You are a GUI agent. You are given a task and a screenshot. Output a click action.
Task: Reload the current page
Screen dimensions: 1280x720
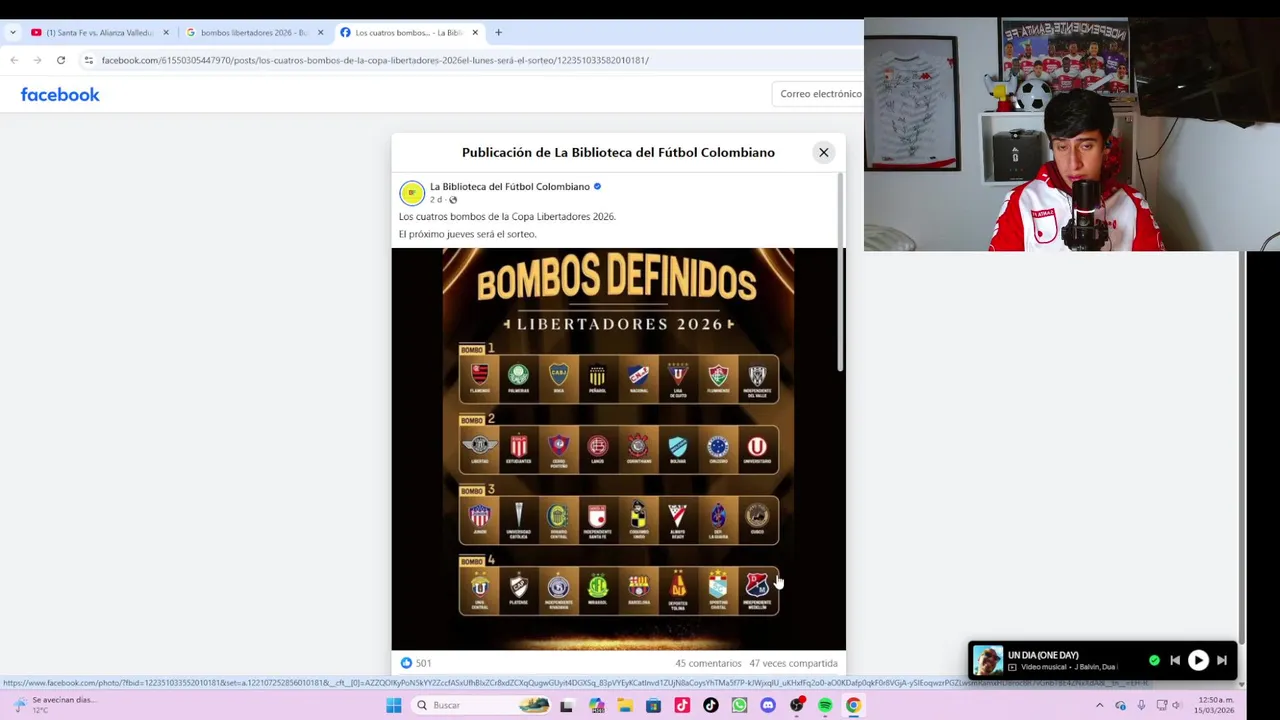(61, 60)
